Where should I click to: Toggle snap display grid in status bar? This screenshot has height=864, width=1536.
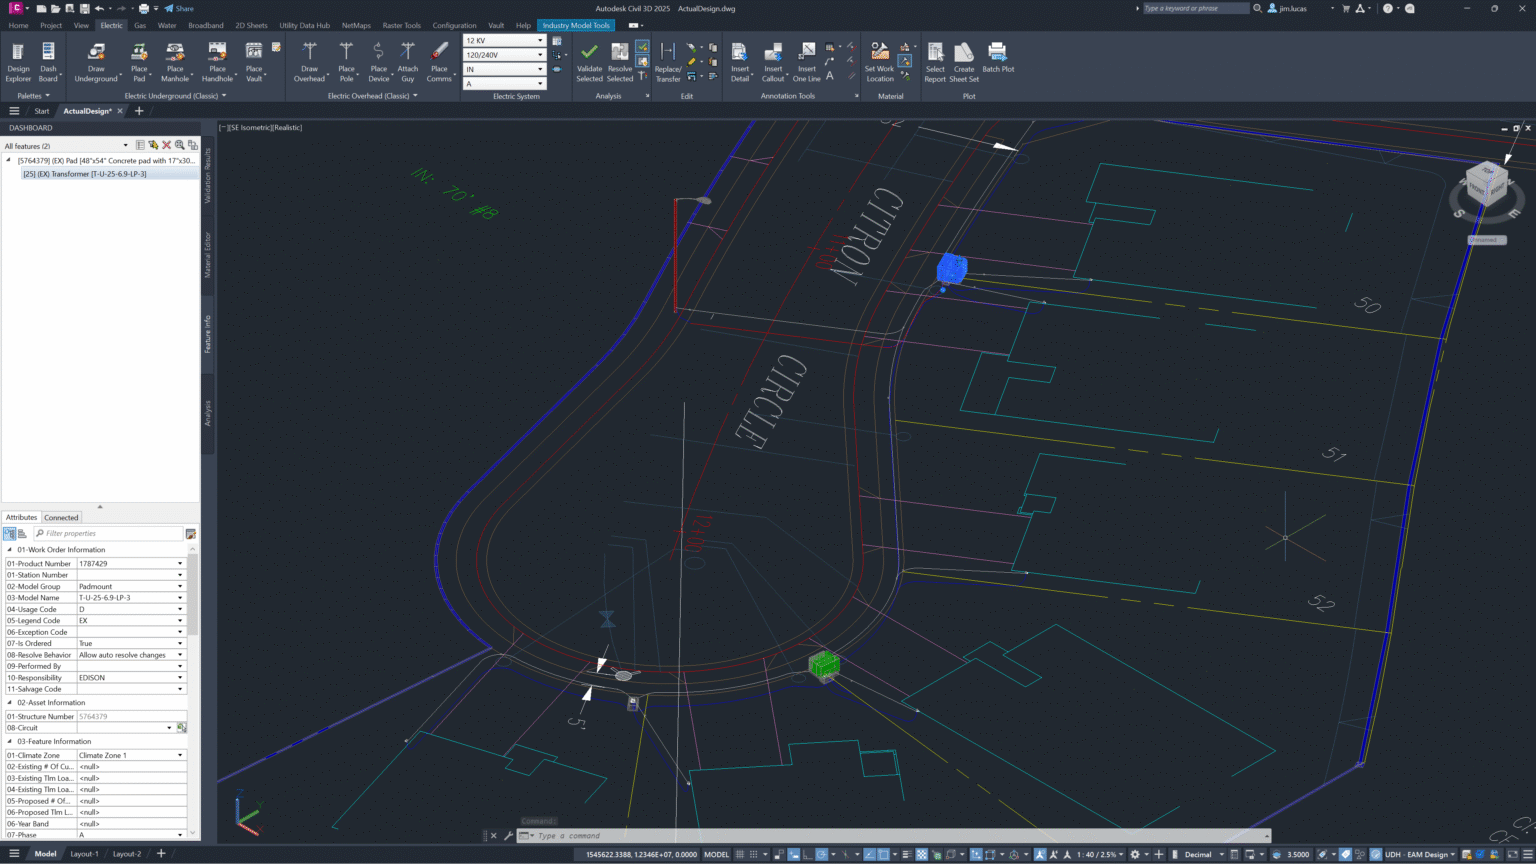[x=738, y=855]
